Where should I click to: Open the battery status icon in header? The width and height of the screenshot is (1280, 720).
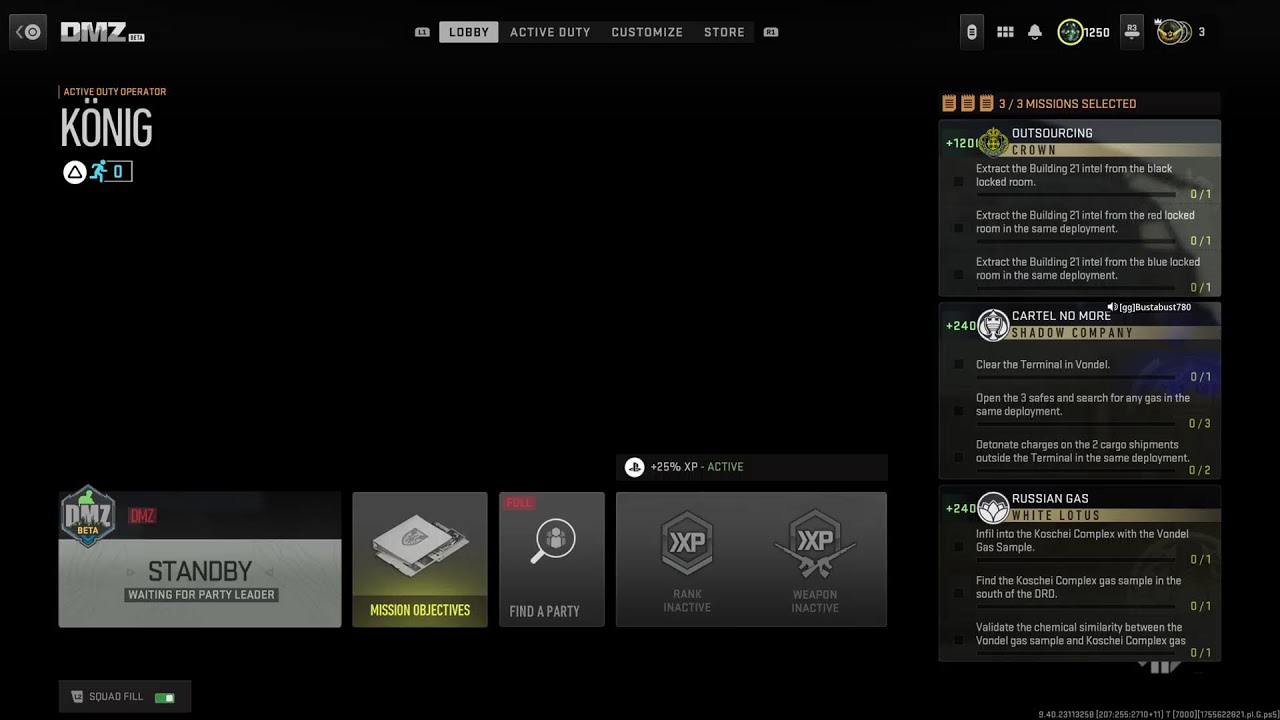971,32
